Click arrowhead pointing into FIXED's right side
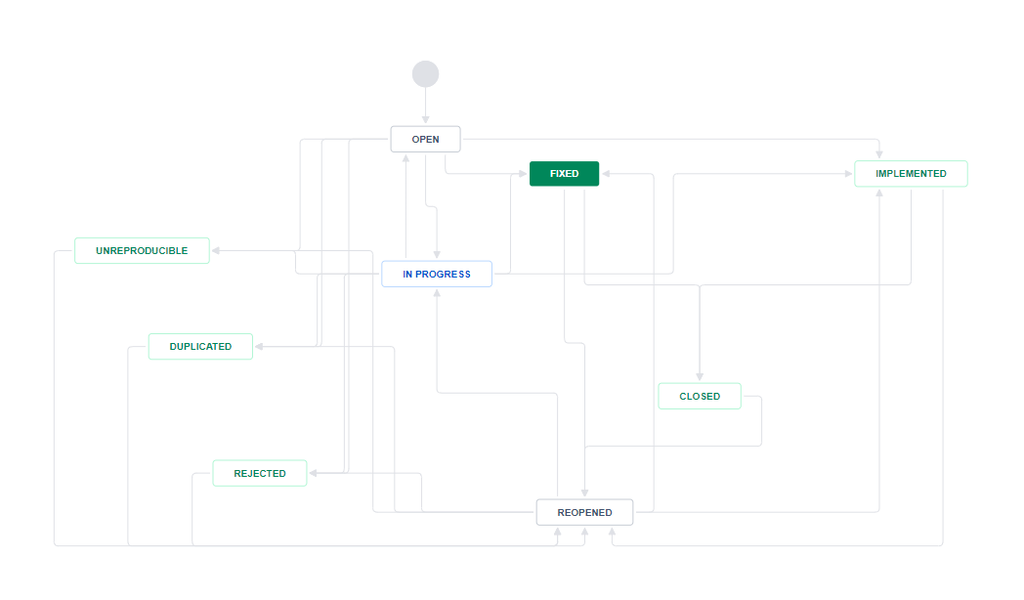This screenshot has height=600, width=1024. (606, 174)
